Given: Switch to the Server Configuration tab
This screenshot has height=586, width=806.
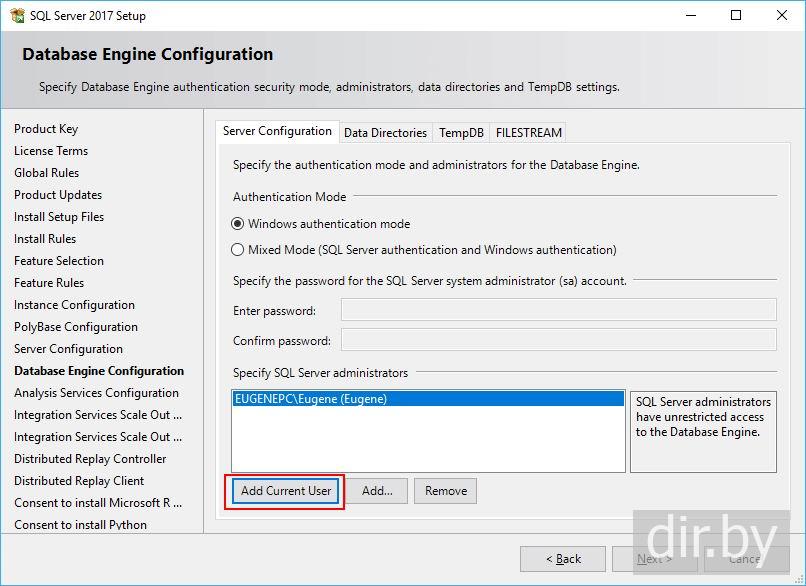Looking at the screenshot, I should coord(277,132).
